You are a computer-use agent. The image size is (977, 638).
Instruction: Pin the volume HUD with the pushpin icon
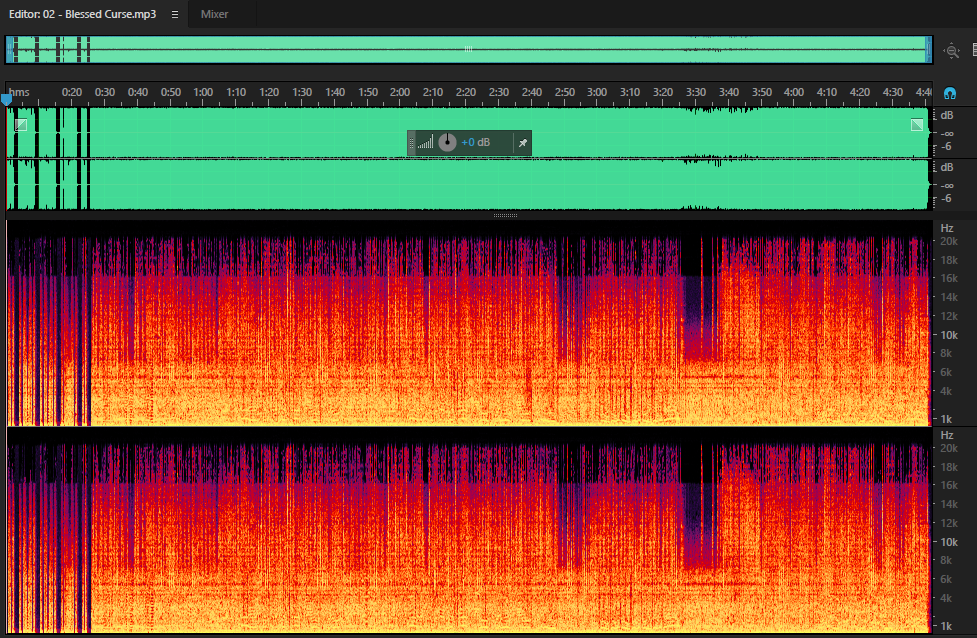click(523, 143)
